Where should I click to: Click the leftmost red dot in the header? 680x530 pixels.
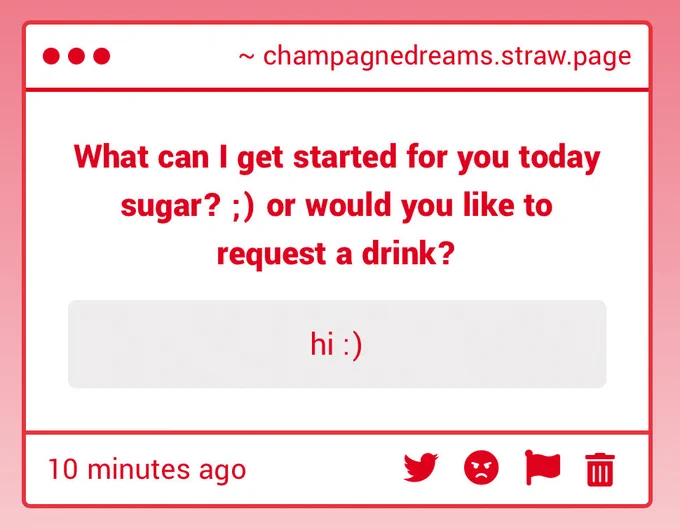[51, 56]
